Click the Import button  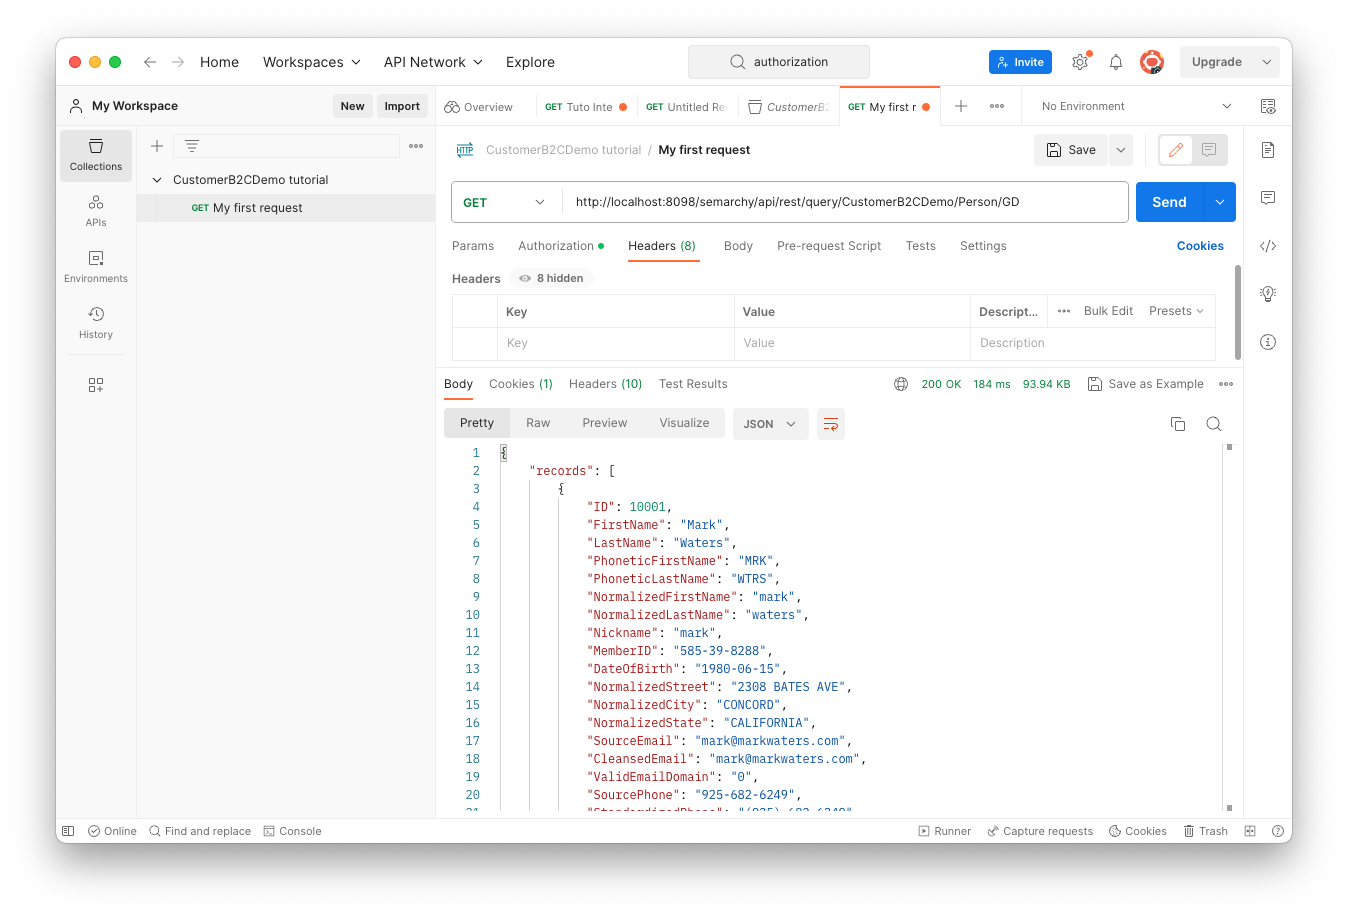click(x=402, y=106)
